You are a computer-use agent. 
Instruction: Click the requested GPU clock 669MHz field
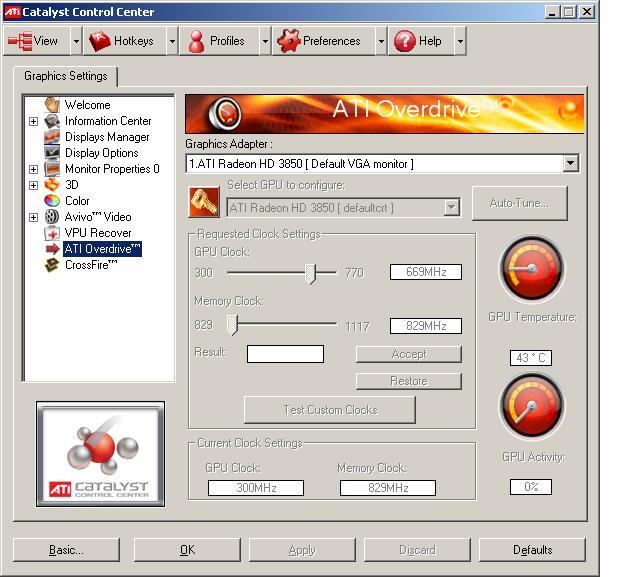(x=426, y=272)
